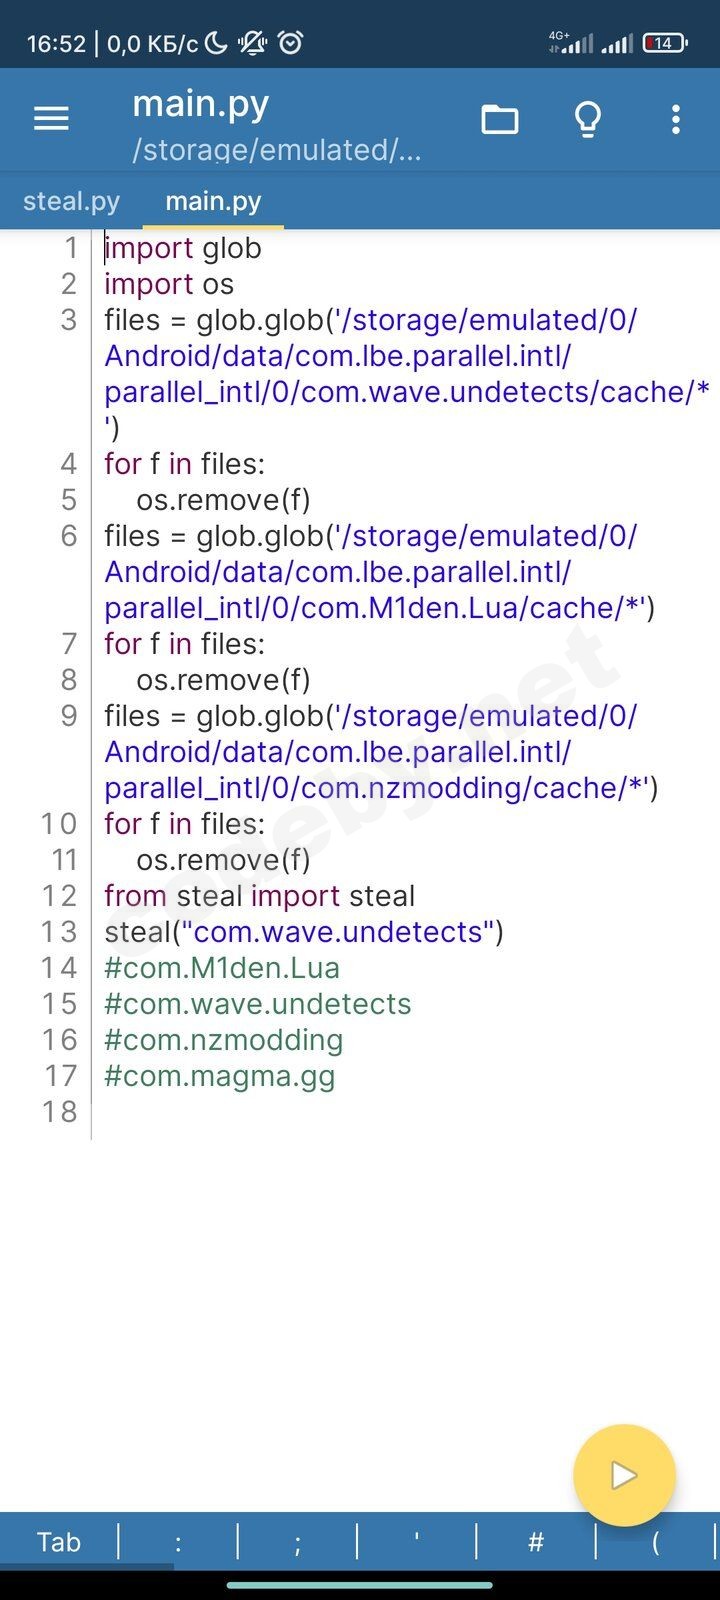Insert a colon from the shortcut bar
Viewport: 720px width, 1600px height.
coord(178,1542)
